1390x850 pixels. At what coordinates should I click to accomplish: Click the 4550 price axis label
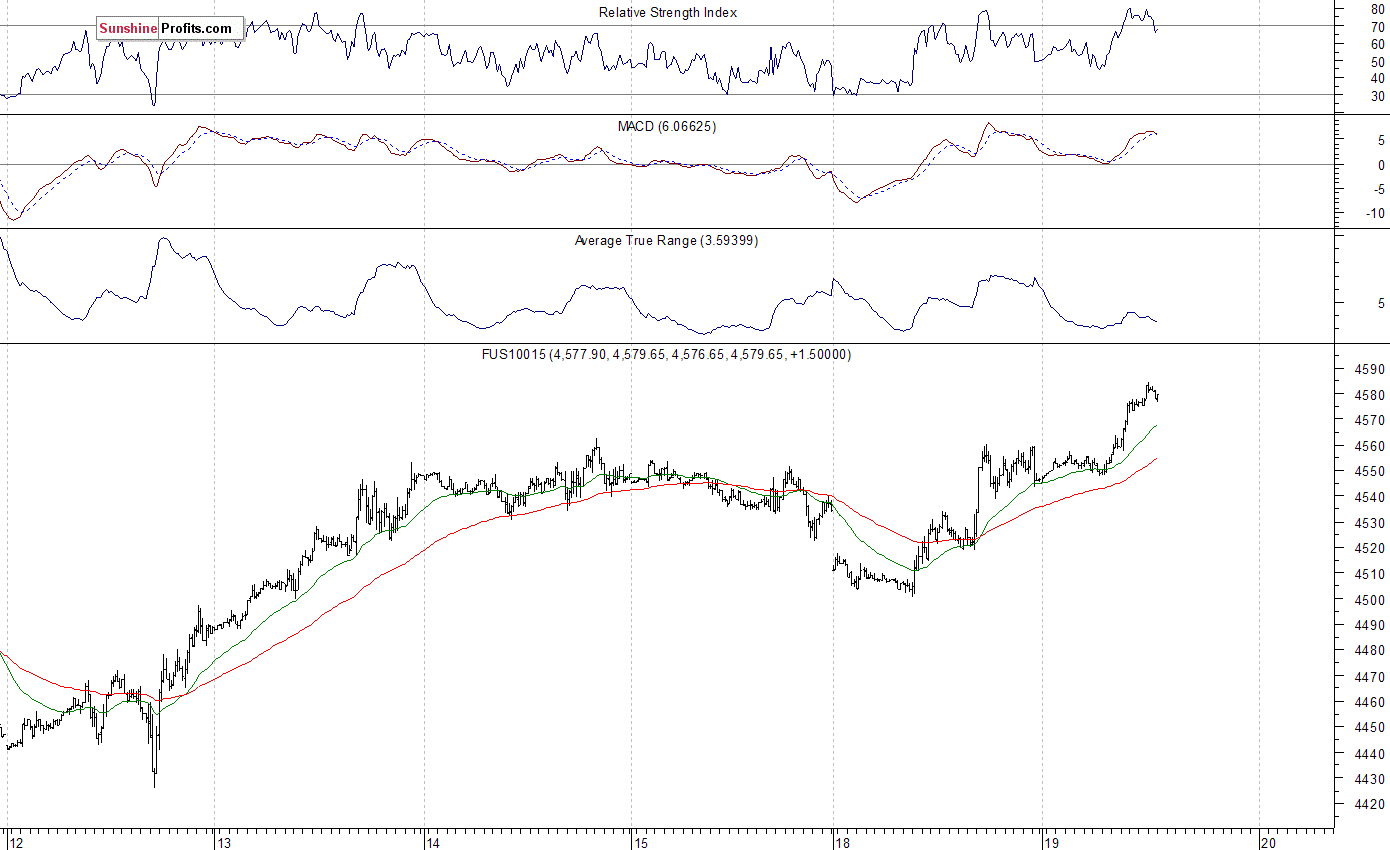(1370, 472)
